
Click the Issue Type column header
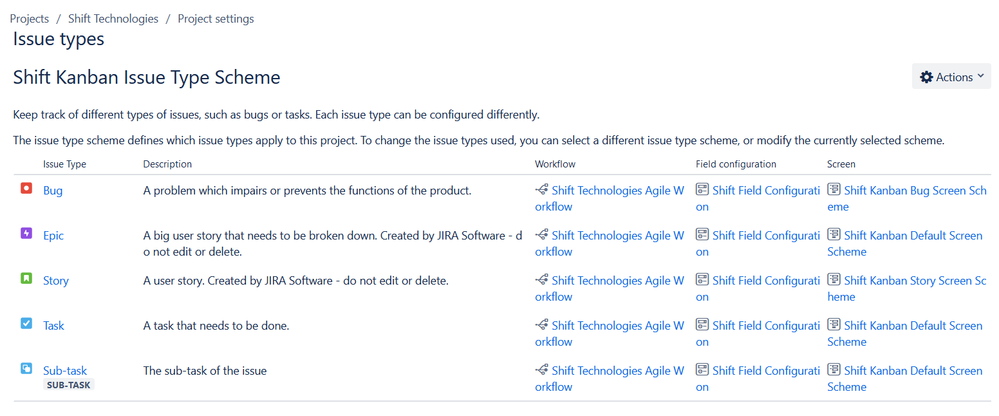tap(65, 164)
